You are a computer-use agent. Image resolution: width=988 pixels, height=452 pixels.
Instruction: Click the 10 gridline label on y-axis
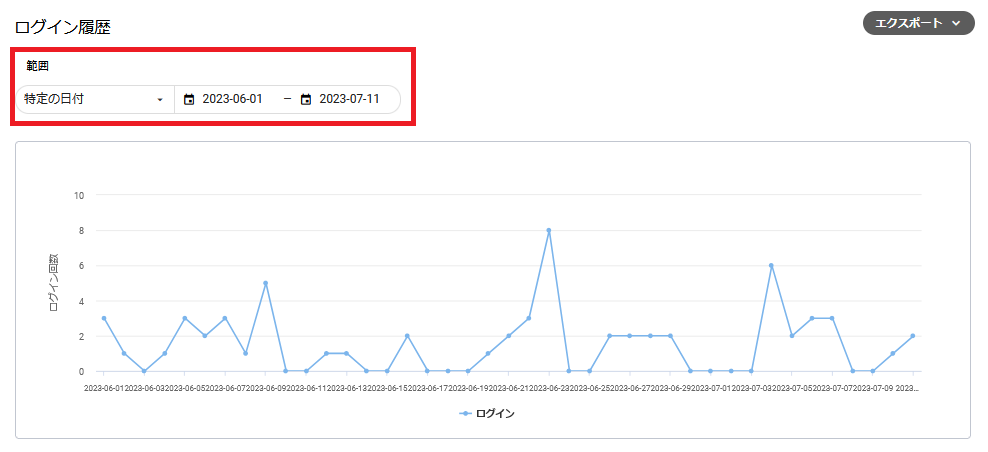[x=79, y=195]
